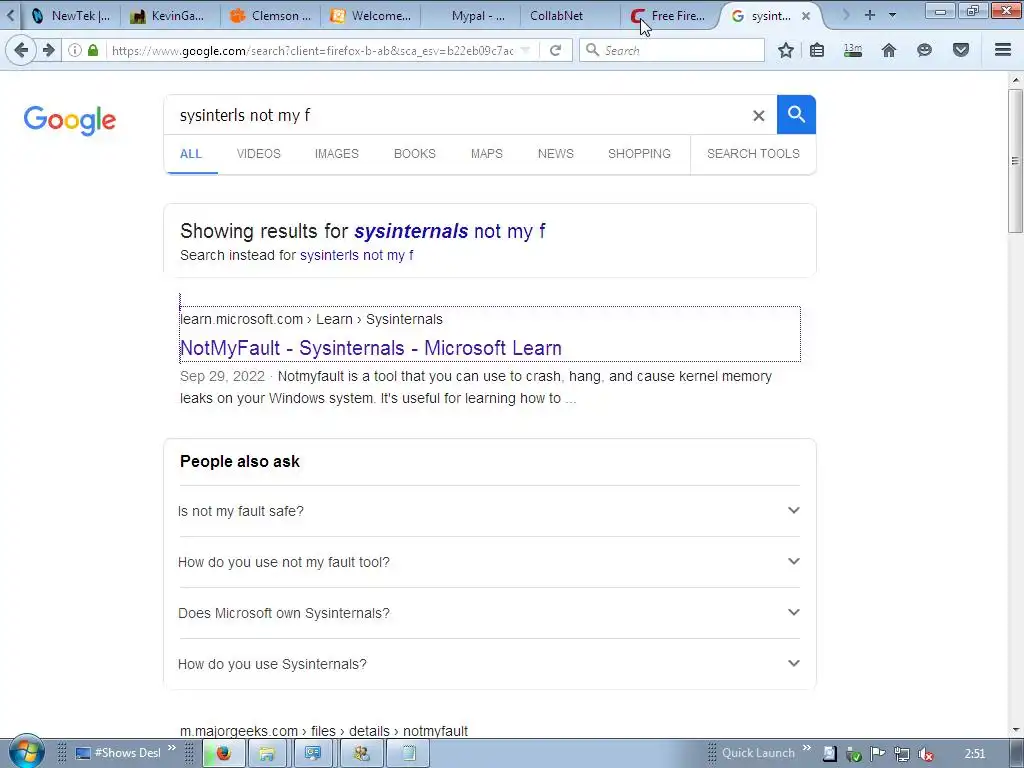Open the file explorer taskbar button
1024x768 pixels.
[266, 753]
